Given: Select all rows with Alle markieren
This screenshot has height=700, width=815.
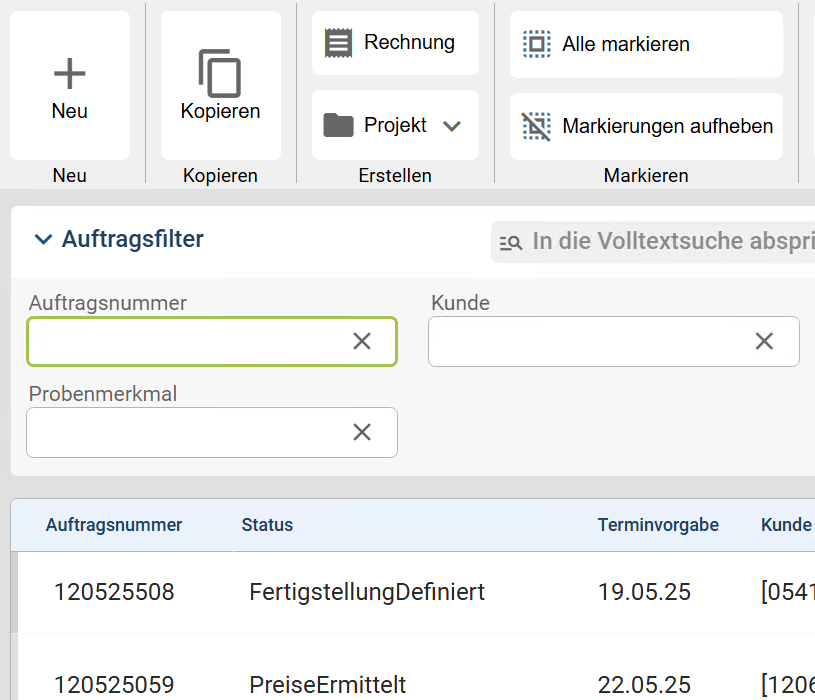Looking at the screenshot, I should point(645,44).
